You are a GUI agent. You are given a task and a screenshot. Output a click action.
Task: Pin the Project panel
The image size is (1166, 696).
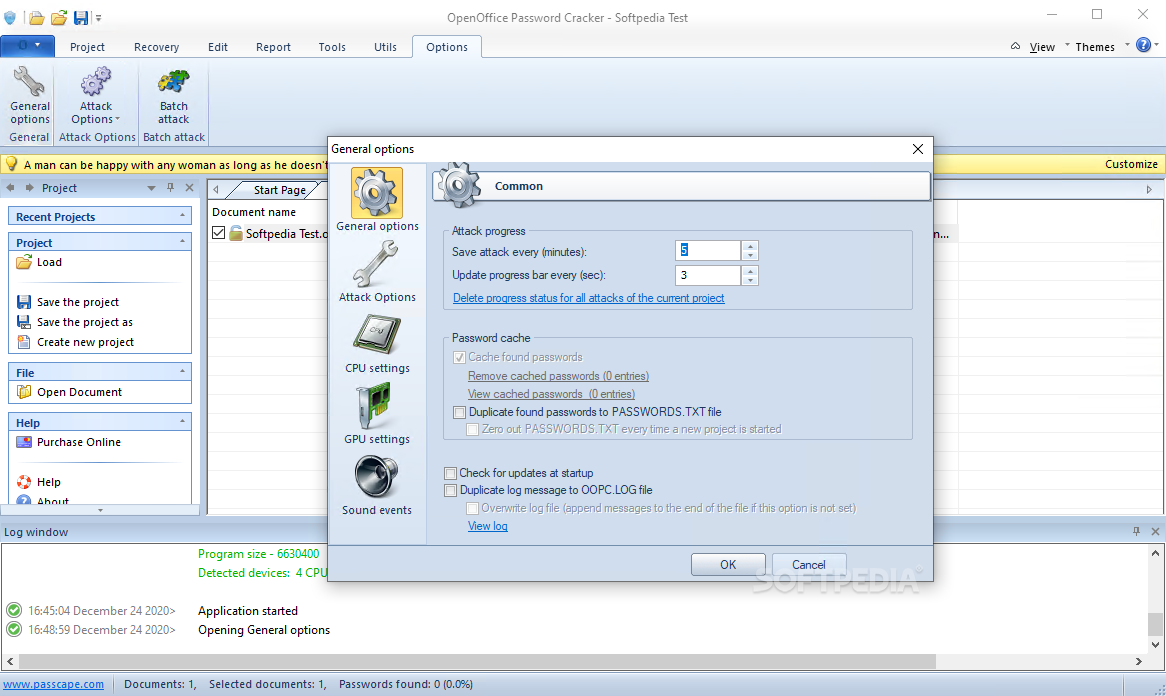click(x=170, y=187)
